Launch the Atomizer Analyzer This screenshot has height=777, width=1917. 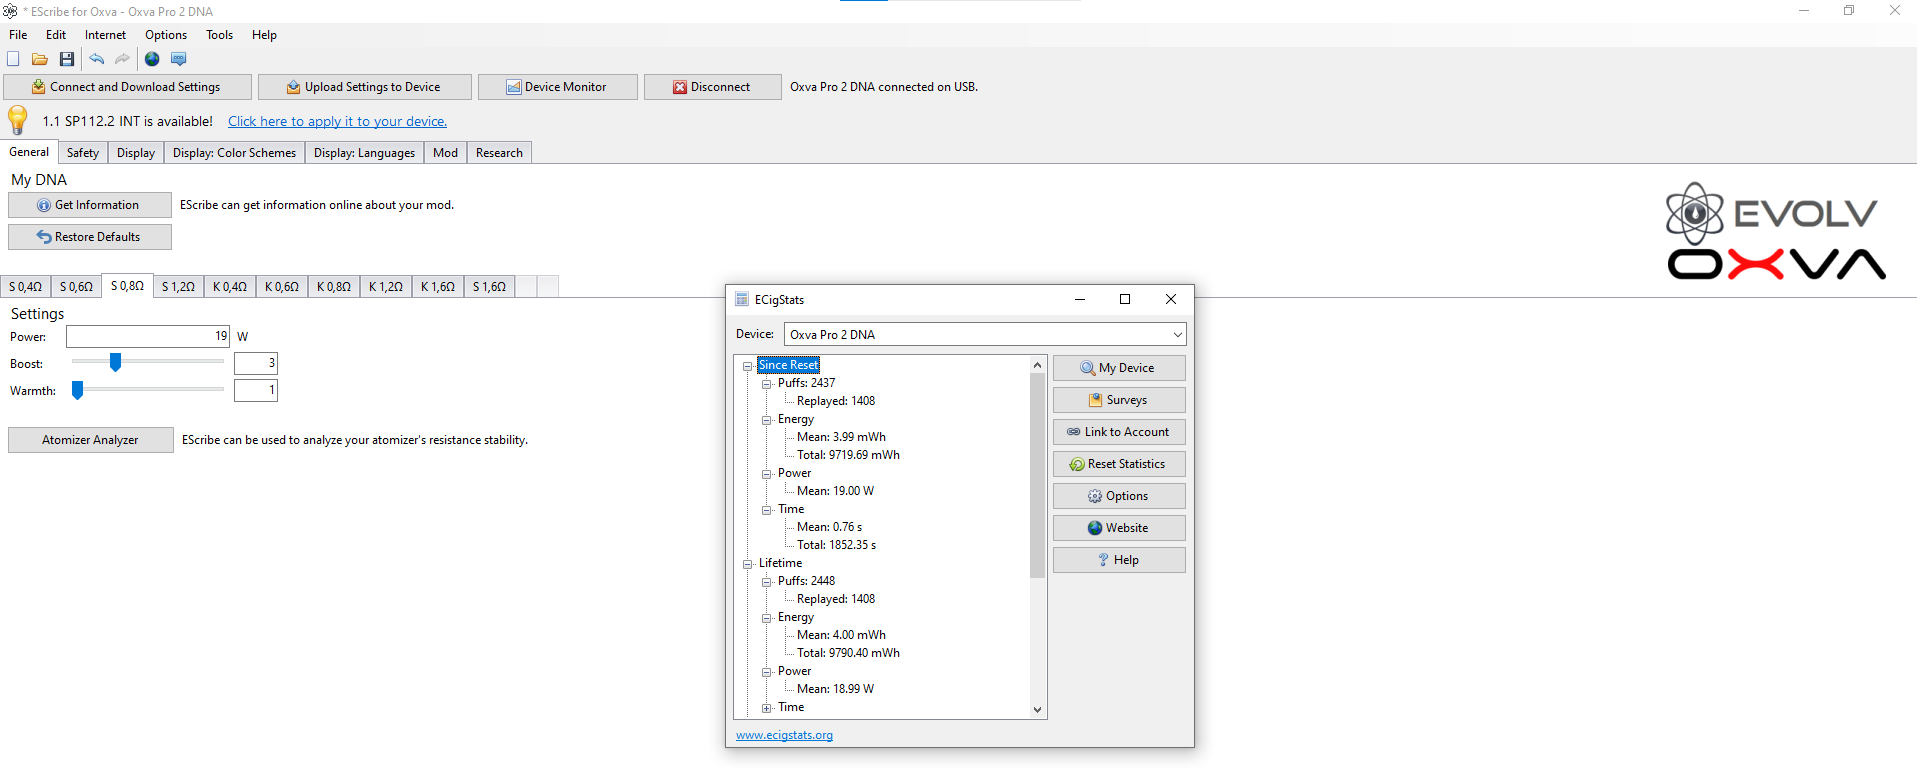point(90,440)
